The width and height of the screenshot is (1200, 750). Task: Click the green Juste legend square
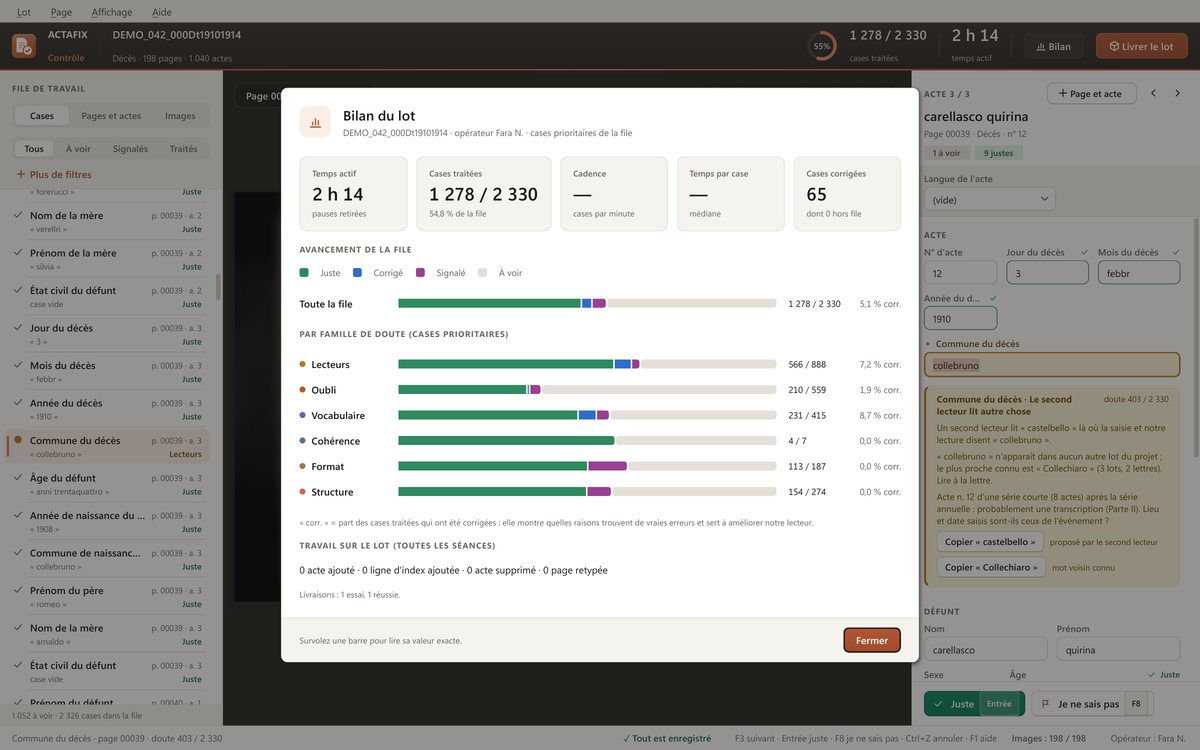(x=304, y=272)
